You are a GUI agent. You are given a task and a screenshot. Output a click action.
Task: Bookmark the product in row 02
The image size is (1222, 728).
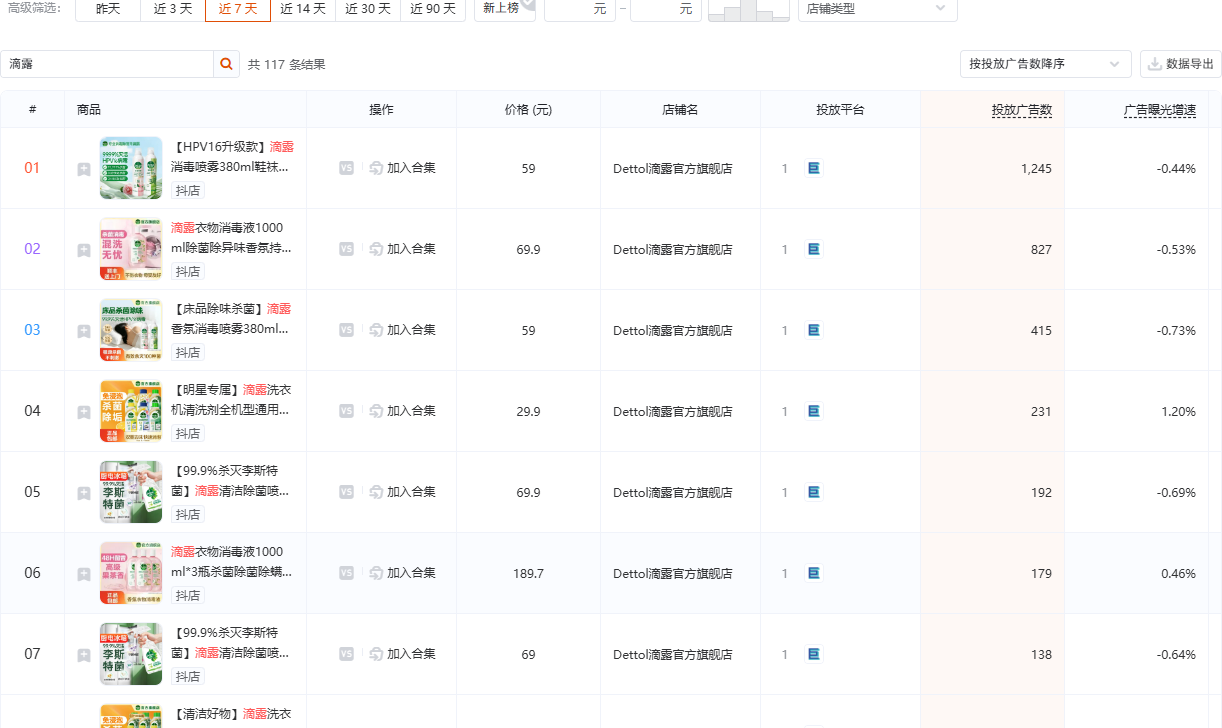84,250
